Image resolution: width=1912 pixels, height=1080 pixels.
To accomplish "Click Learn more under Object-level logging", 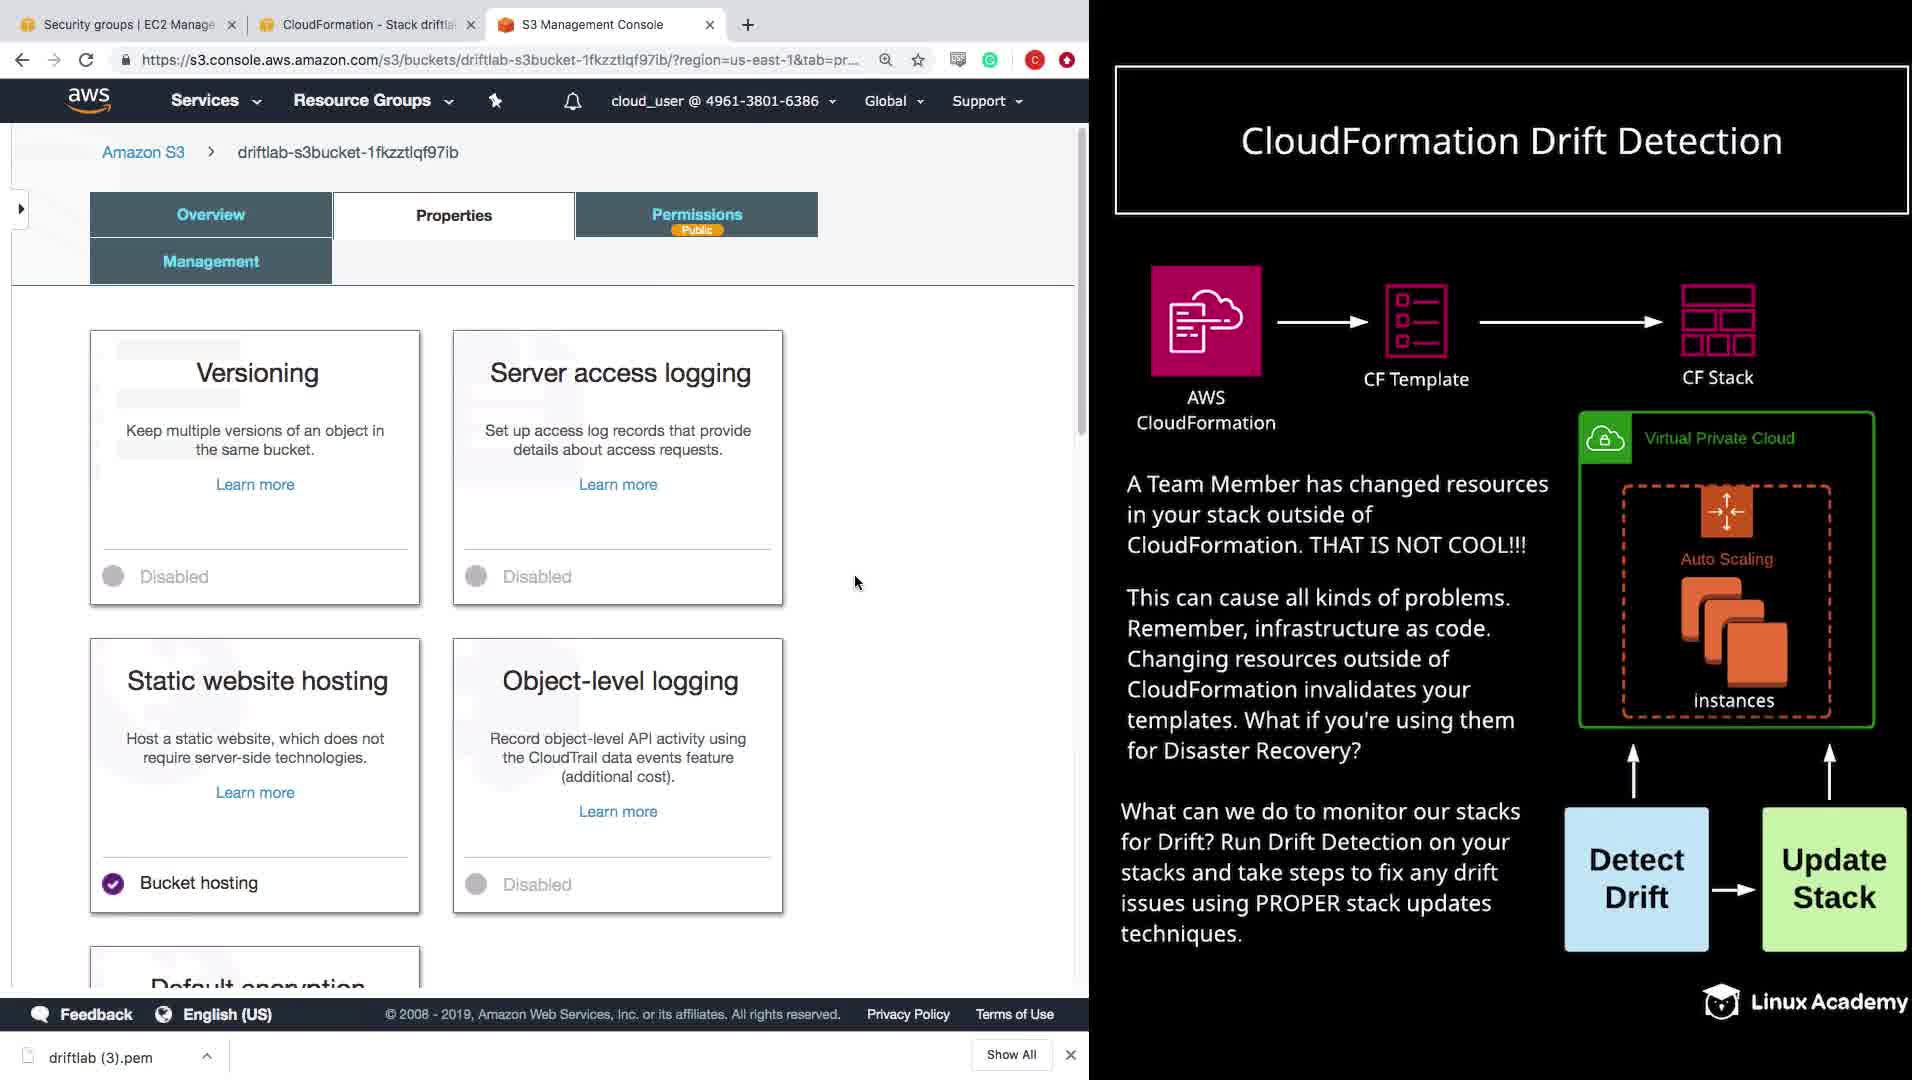I will 618,811.
